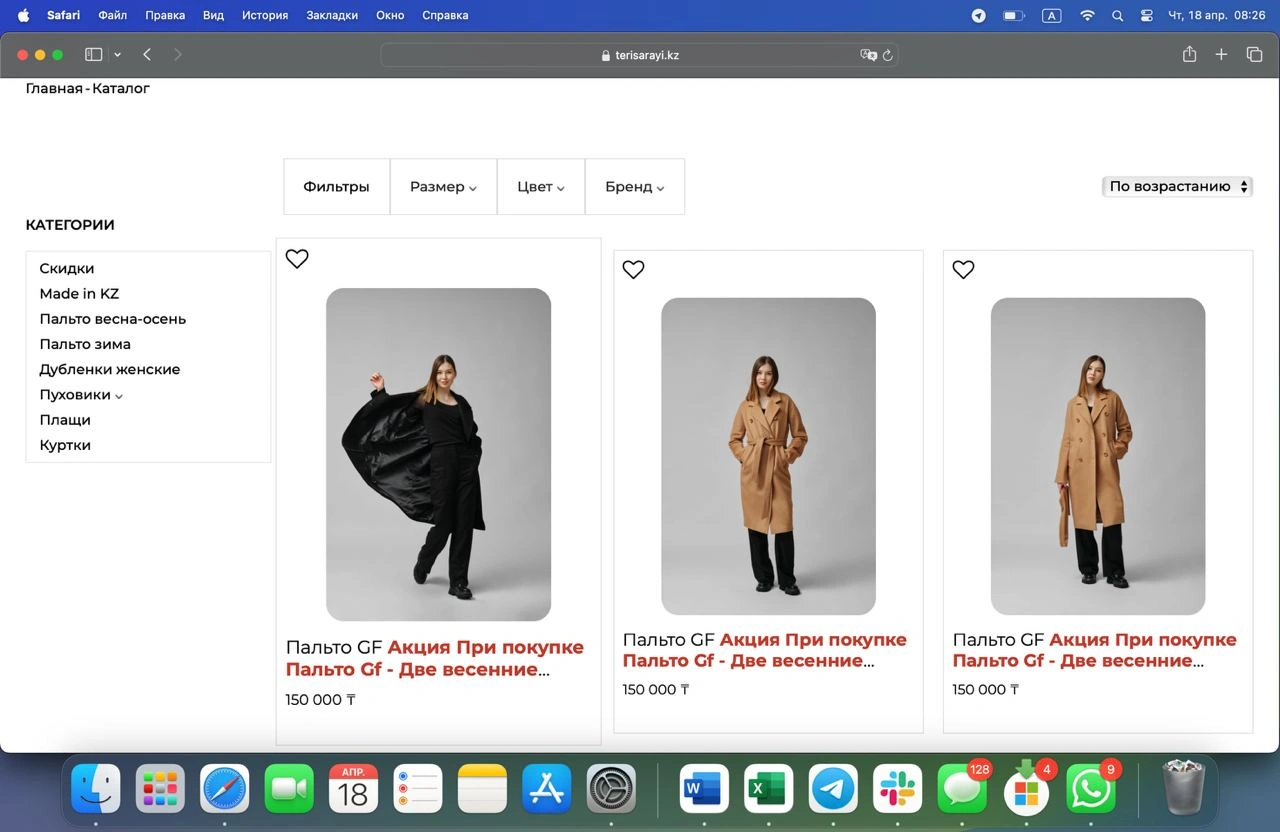Open Microsoft Excel in the Dock
The height and width of the screenshot is (832, 1280).
tap(769, 789)
